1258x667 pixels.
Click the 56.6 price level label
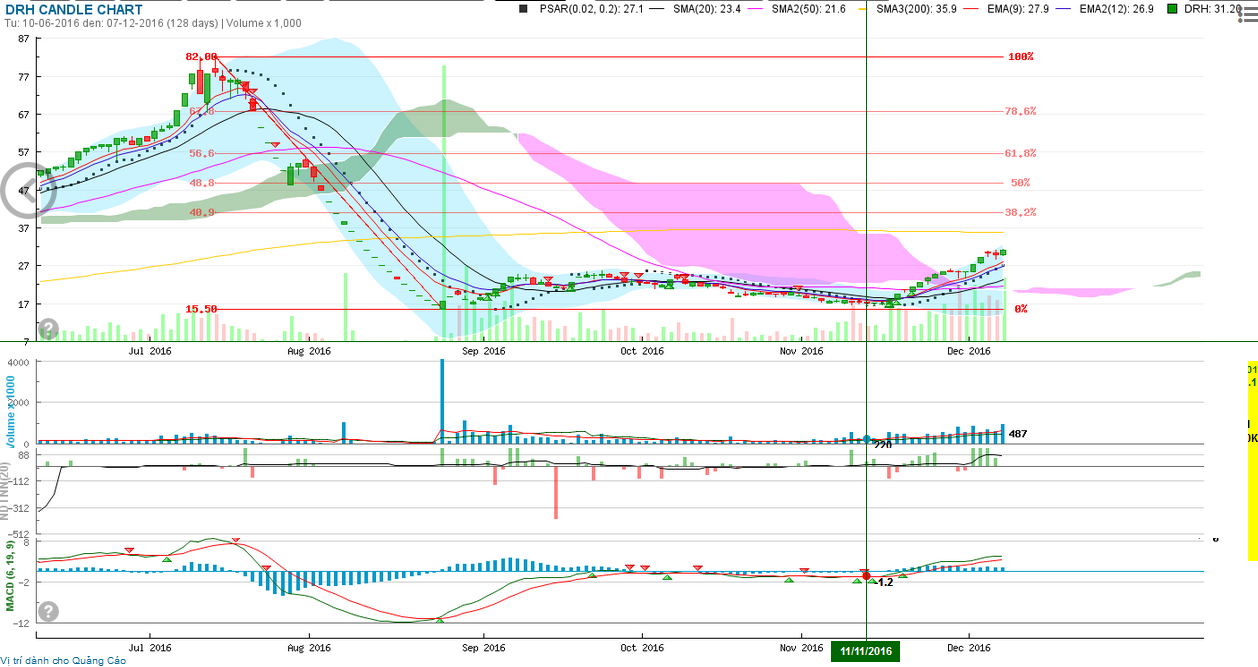click(201, 153)
